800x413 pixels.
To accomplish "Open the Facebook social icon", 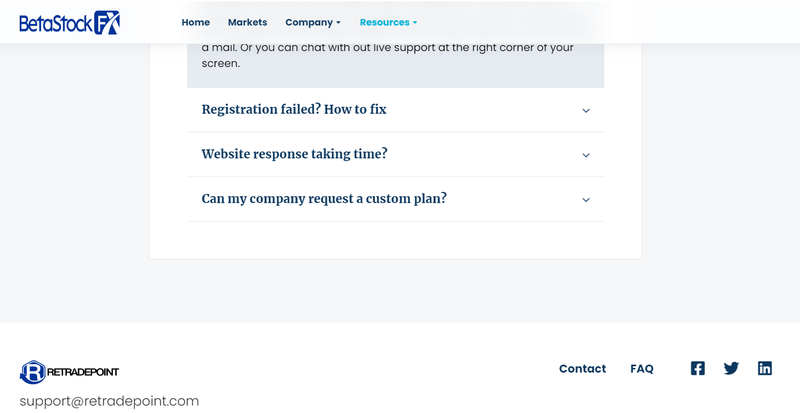I will coord(697,368).
